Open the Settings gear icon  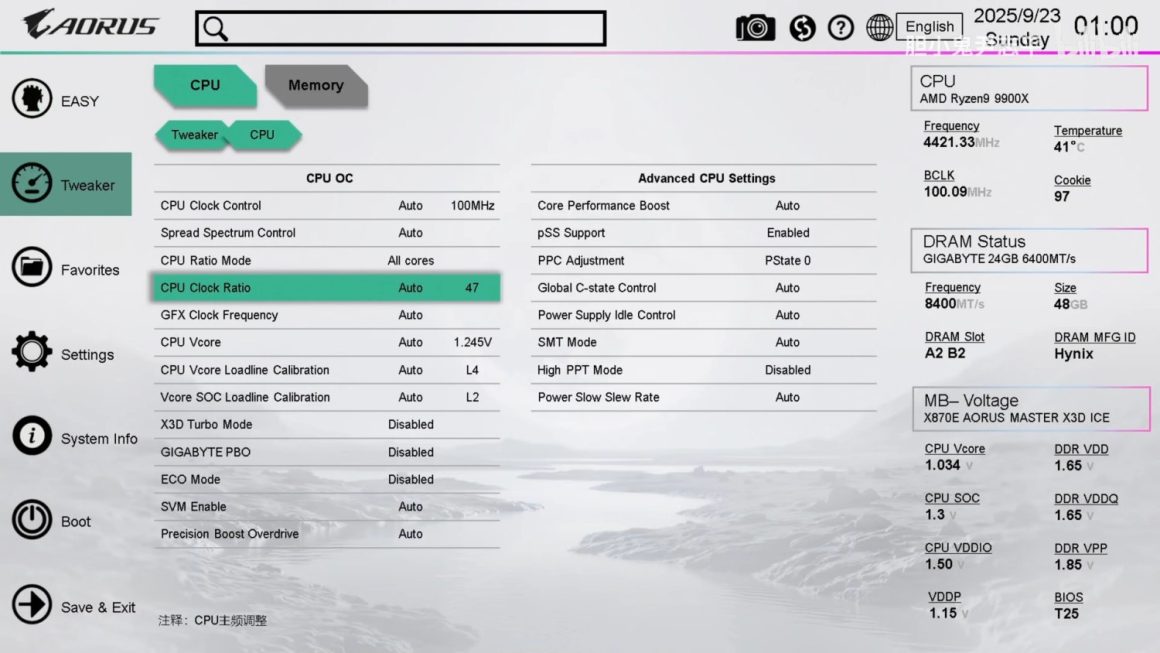tap(32, 353)
